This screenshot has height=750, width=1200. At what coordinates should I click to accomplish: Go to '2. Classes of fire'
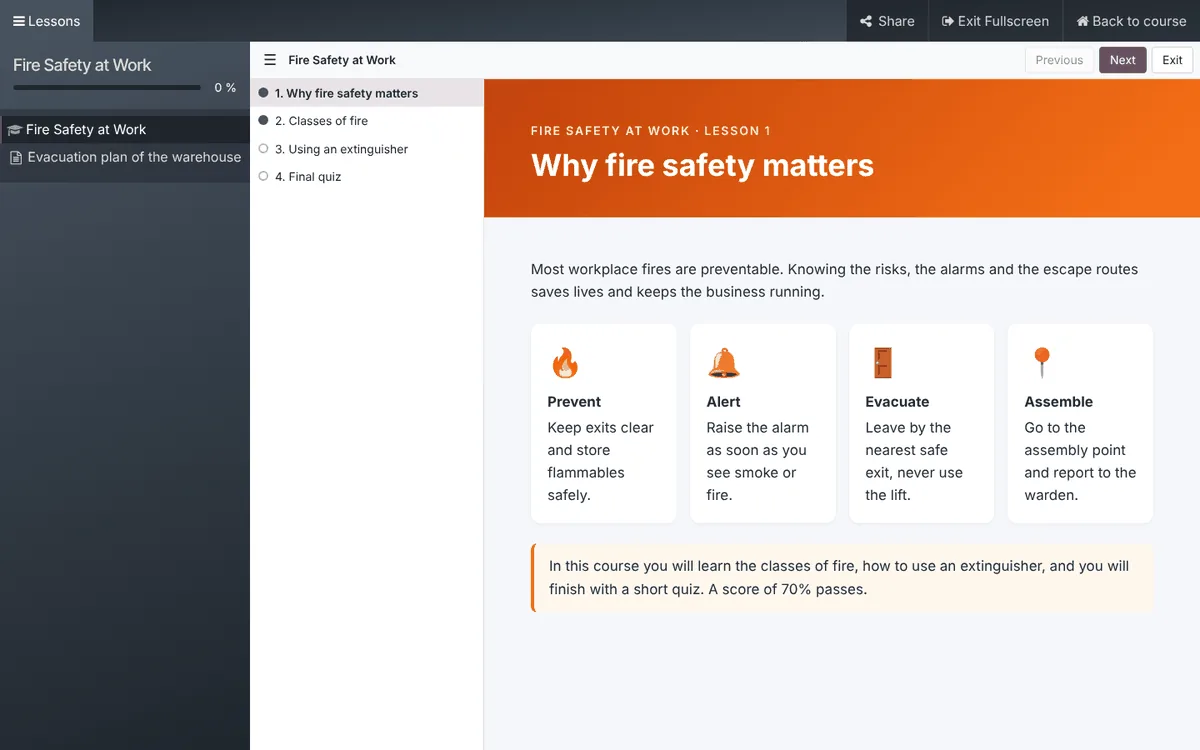point(367,121)
